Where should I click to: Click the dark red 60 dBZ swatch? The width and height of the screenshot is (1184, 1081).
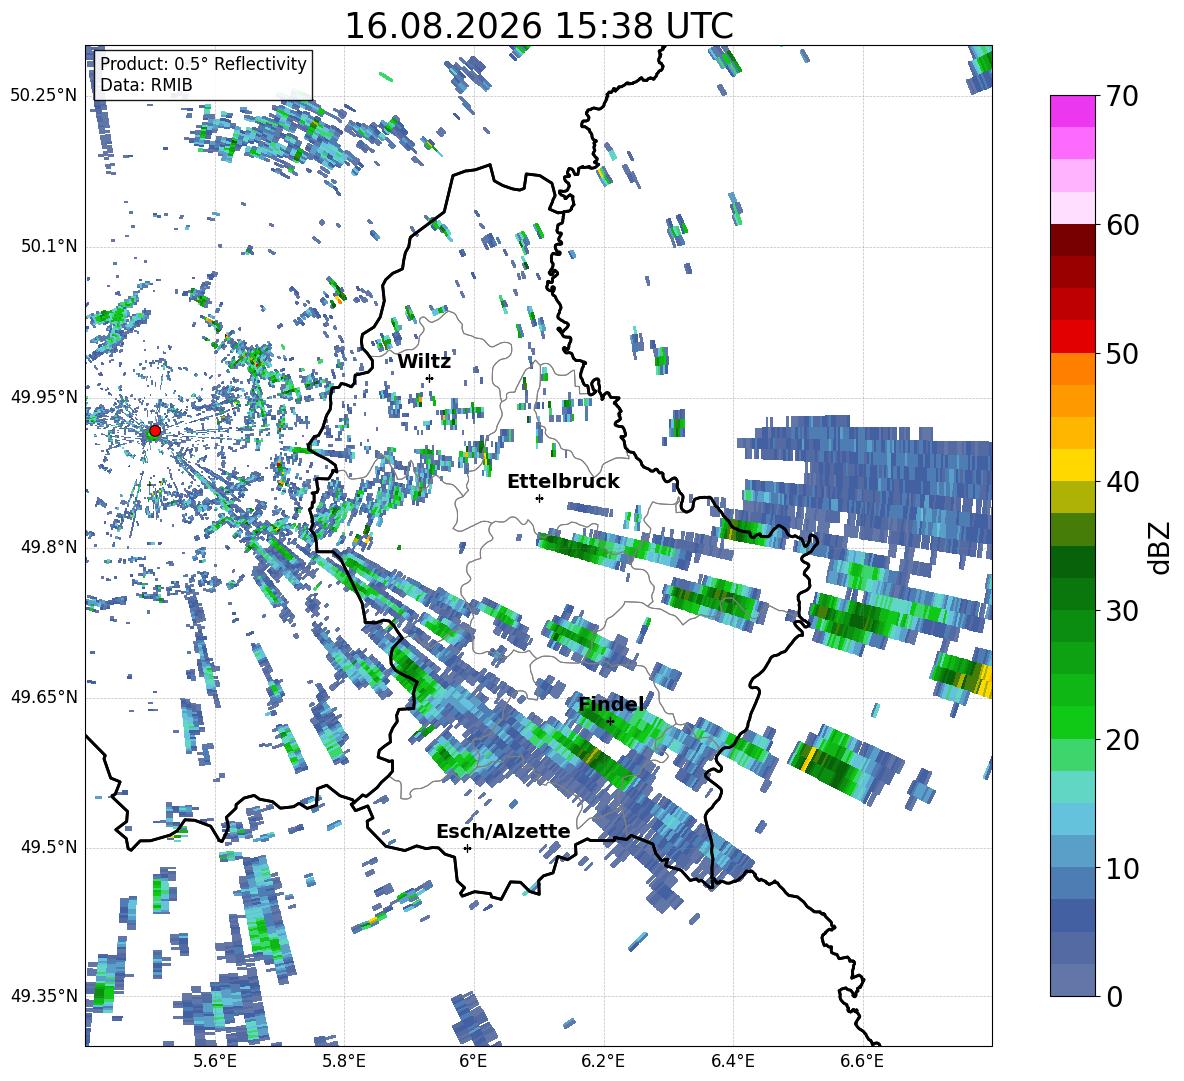[x=1072, y=240]
